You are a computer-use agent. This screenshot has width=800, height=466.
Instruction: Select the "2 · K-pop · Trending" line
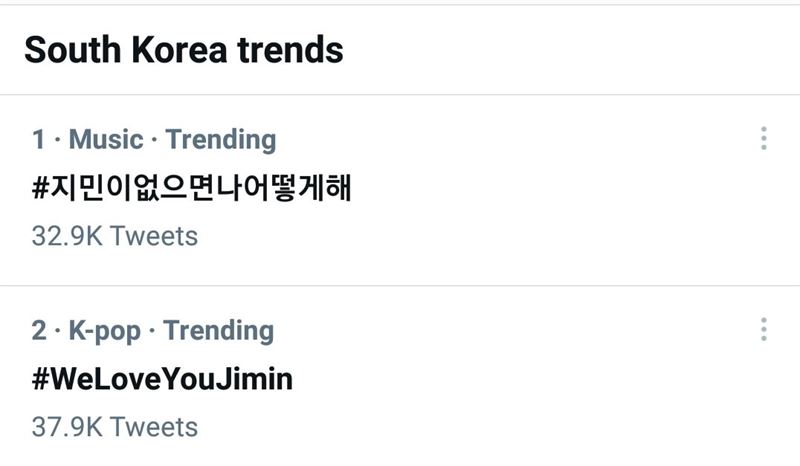(152, 330)
